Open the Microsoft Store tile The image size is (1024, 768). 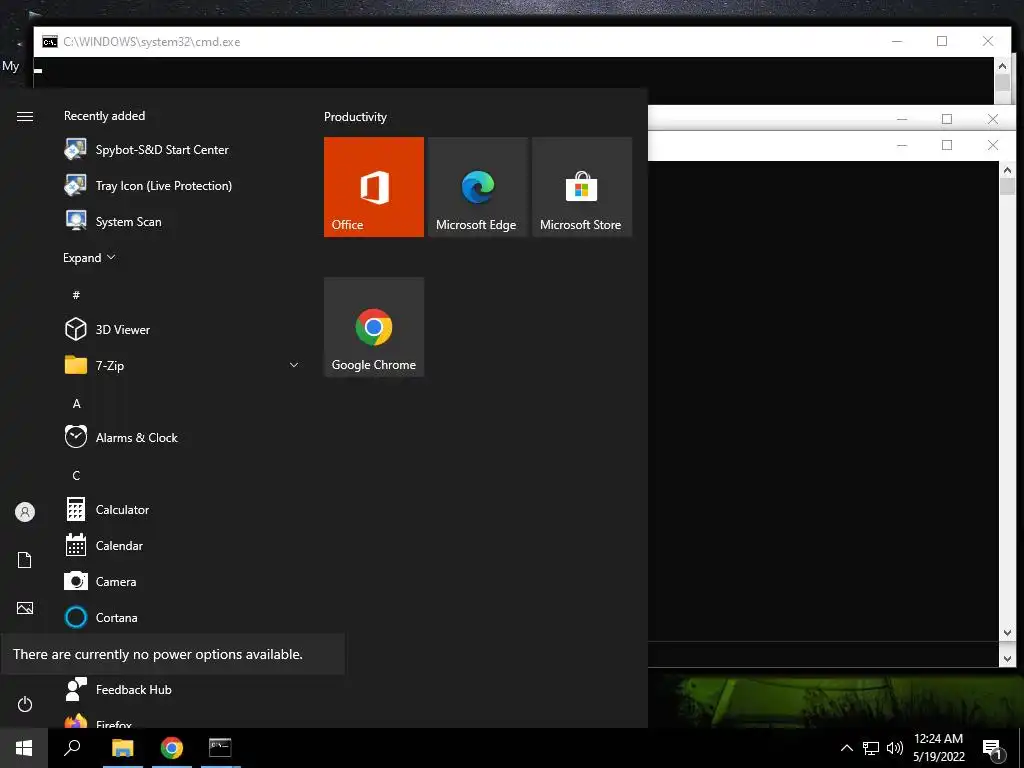582,187
